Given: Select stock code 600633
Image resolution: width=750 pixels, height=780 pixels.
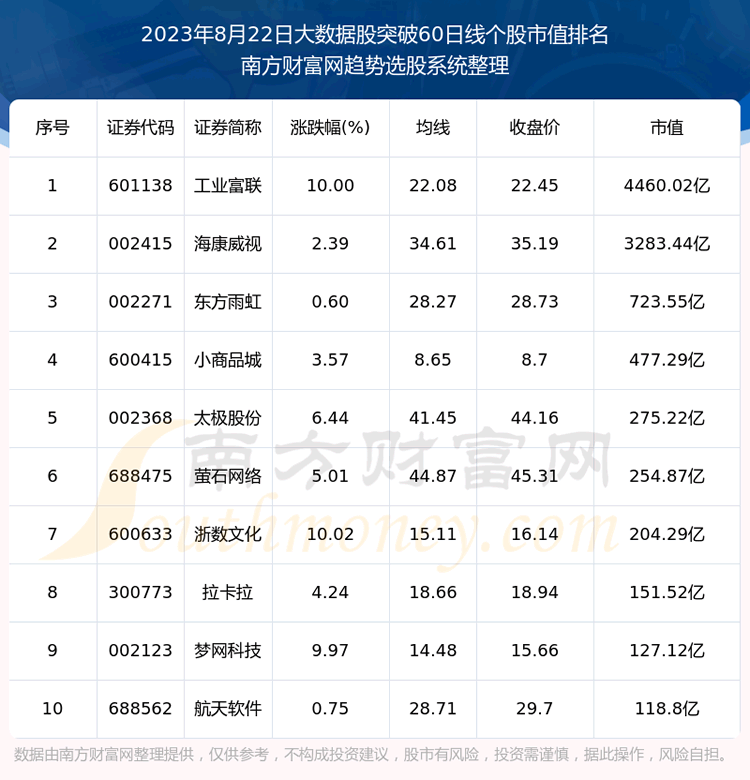Looking at the screenshot, I should (140, 534).
